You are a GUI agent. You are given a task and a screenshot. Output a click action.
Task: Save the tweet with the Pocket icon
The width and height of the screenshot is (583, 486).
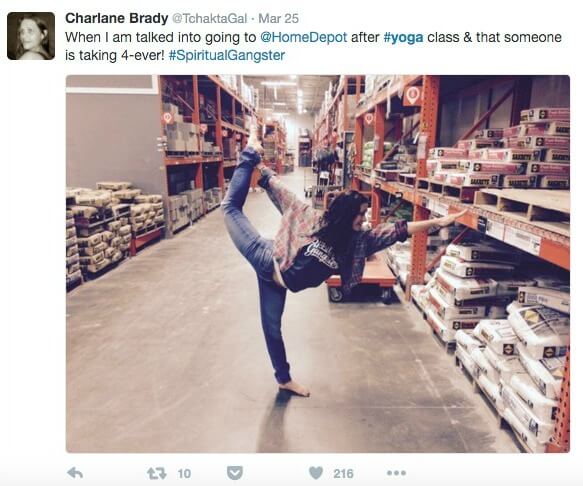pyautogui.click(x=235, y=473)
